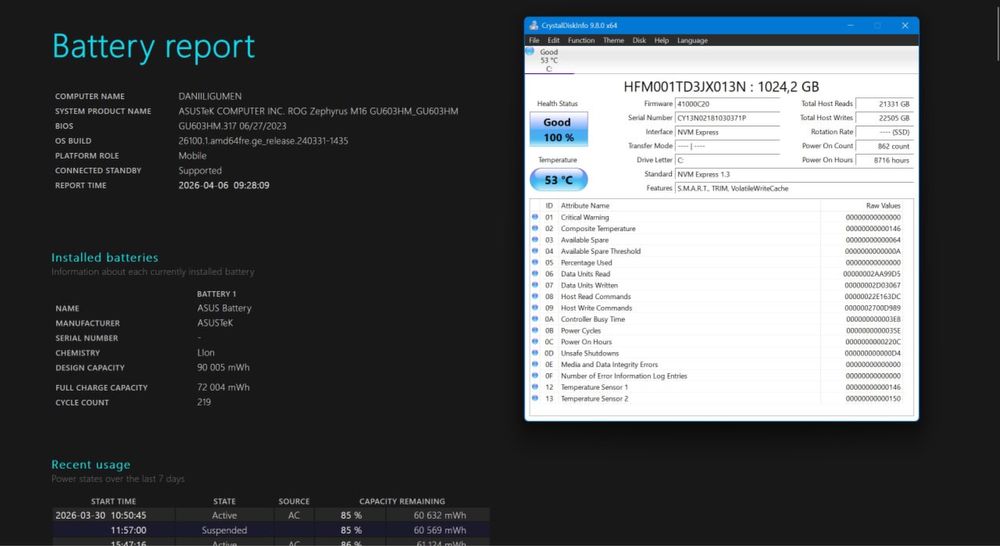Open the Language menu
Screen dimensions: 1000x546
692,40
